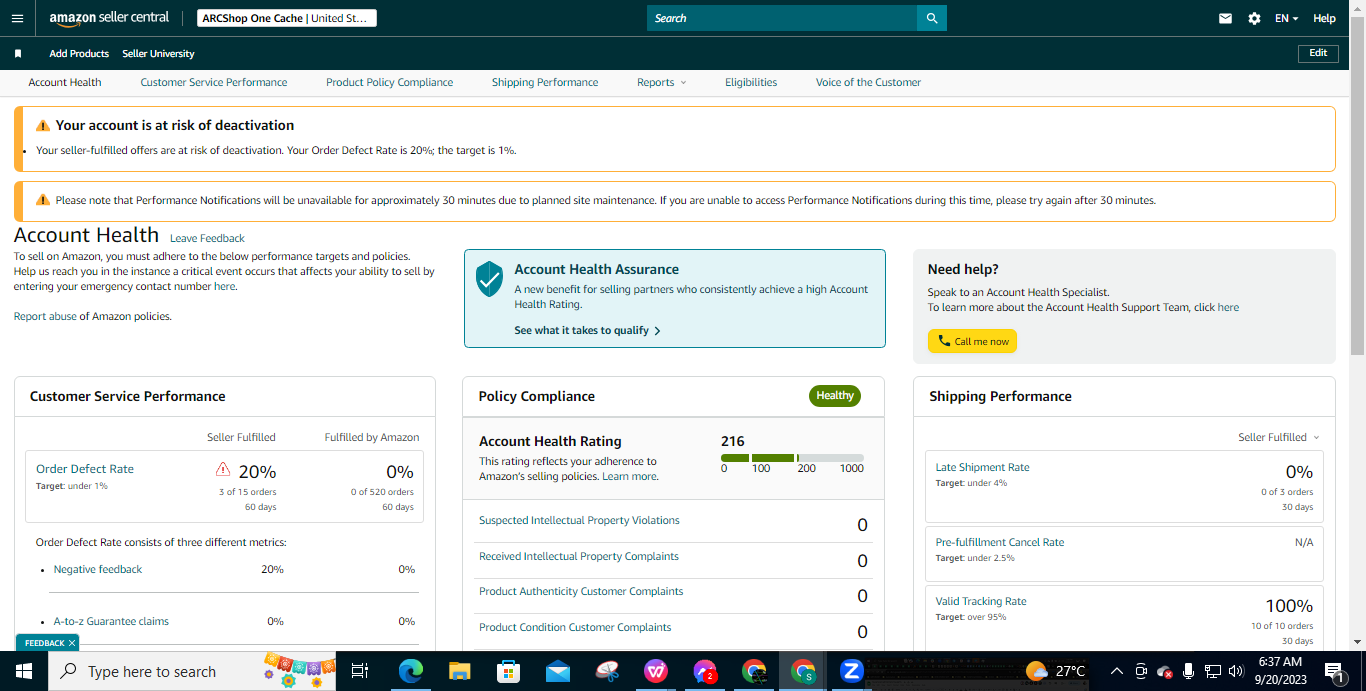The width and height of the screenshot is (1366, 691).
Task: Click the Windows Type here to search box
Action: tap(190, 671)
